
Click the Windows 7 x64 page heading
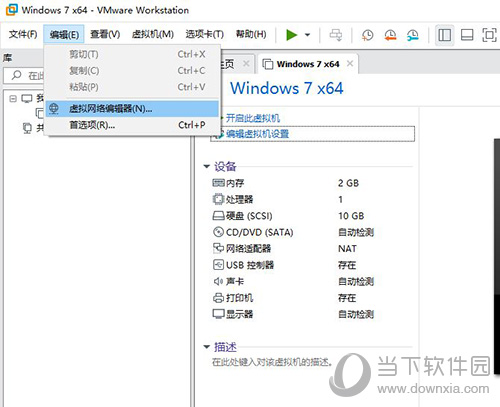[x=287, y=88]
